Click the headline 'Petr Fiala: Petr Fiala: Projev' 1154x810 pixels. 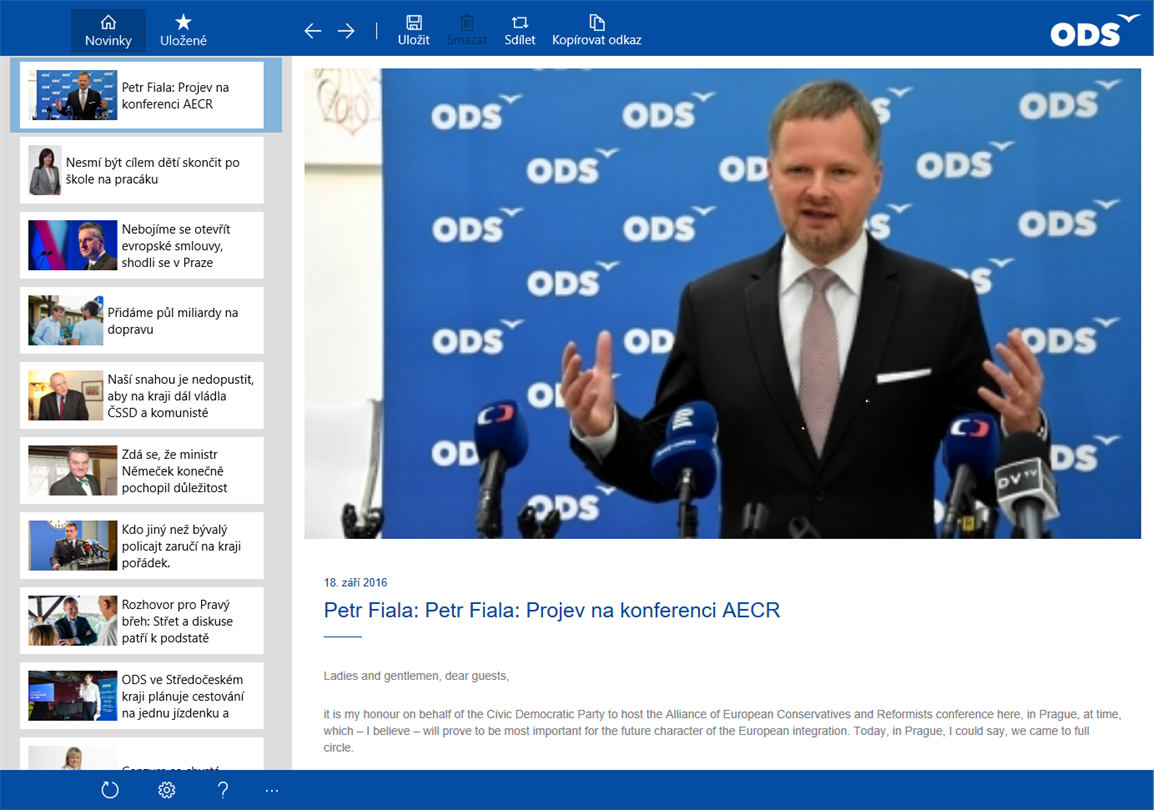552,611
